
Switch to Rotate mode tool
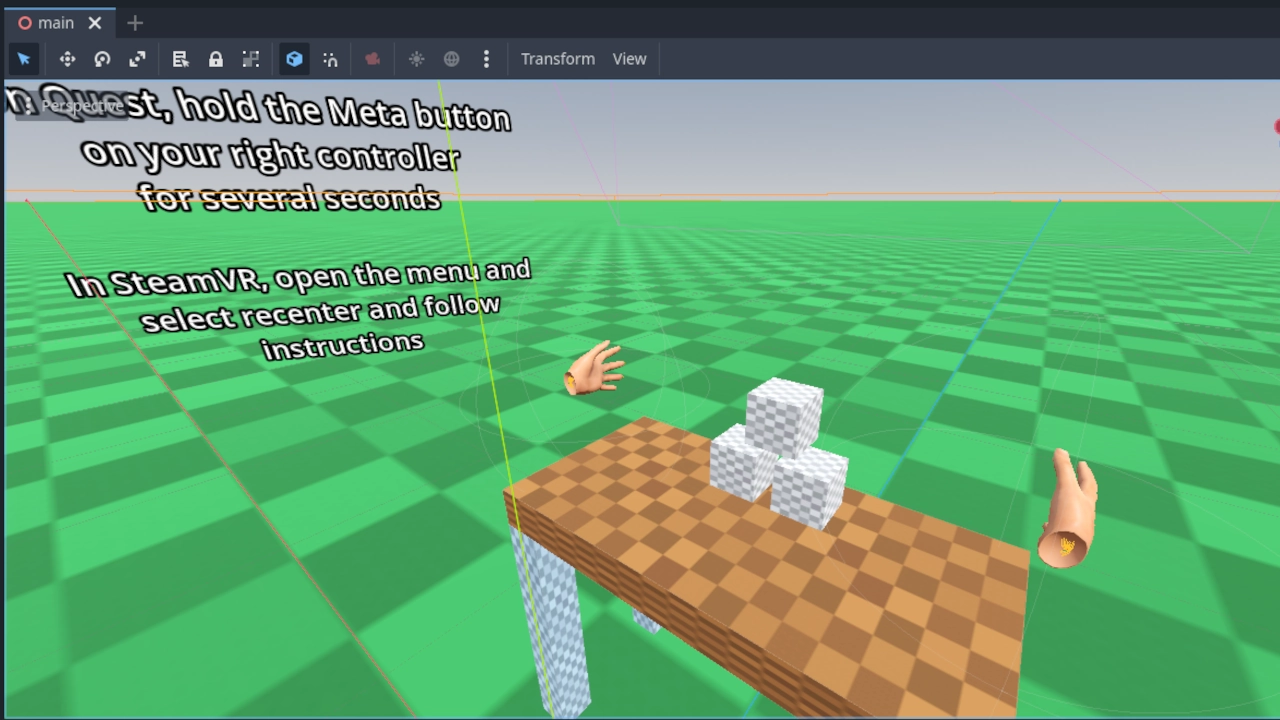pos(102,59)
